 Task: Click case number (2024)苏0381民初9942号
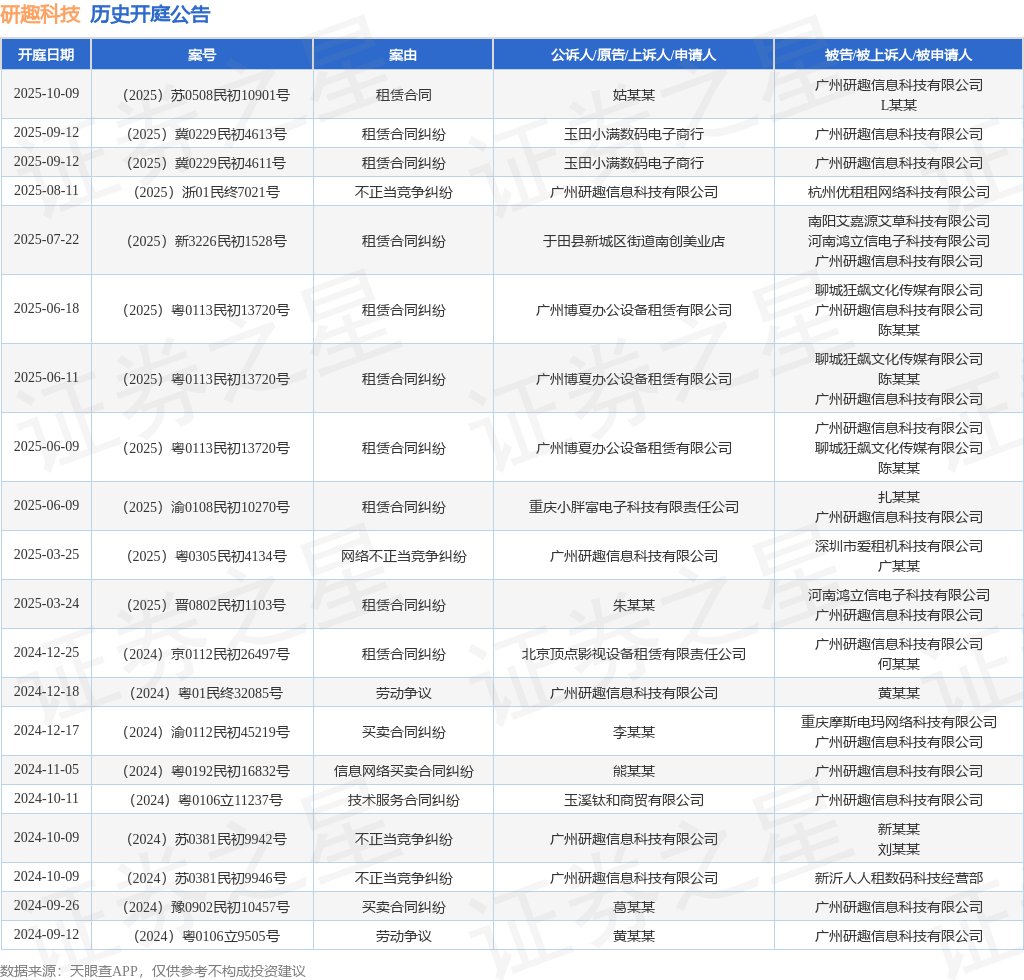pyautogui.click(x=206, y=840)
